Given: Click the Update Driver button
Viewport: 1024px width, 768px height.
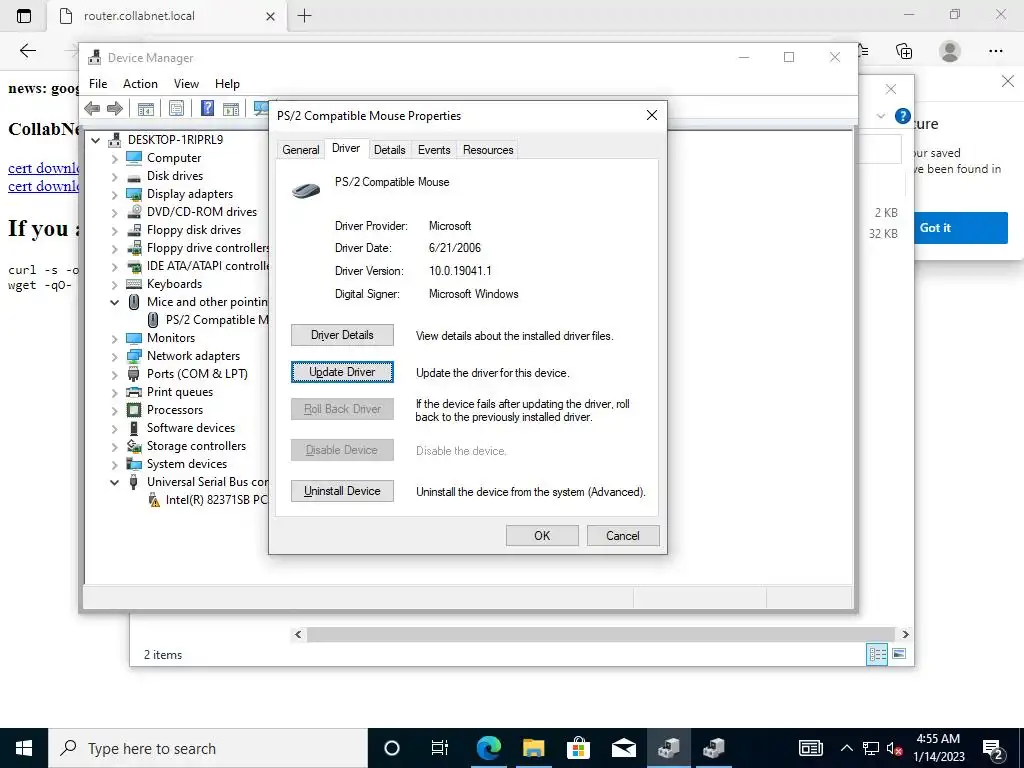Looking at the screenshot, I should pos(342,372).
